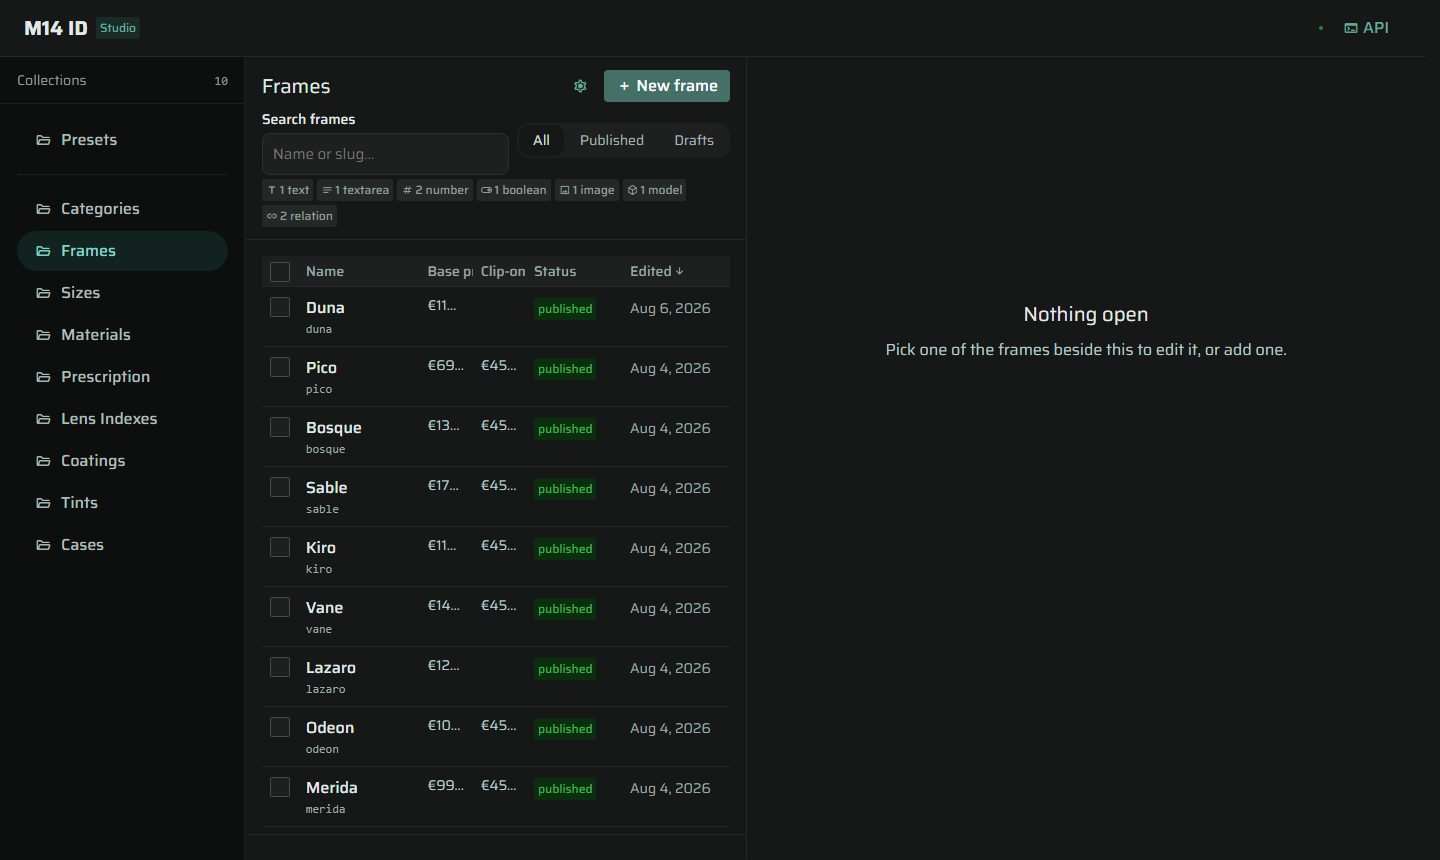Check the Vane frame checkbox
The height and width of the screenshot is (860, 1440).
click(280, 607)
